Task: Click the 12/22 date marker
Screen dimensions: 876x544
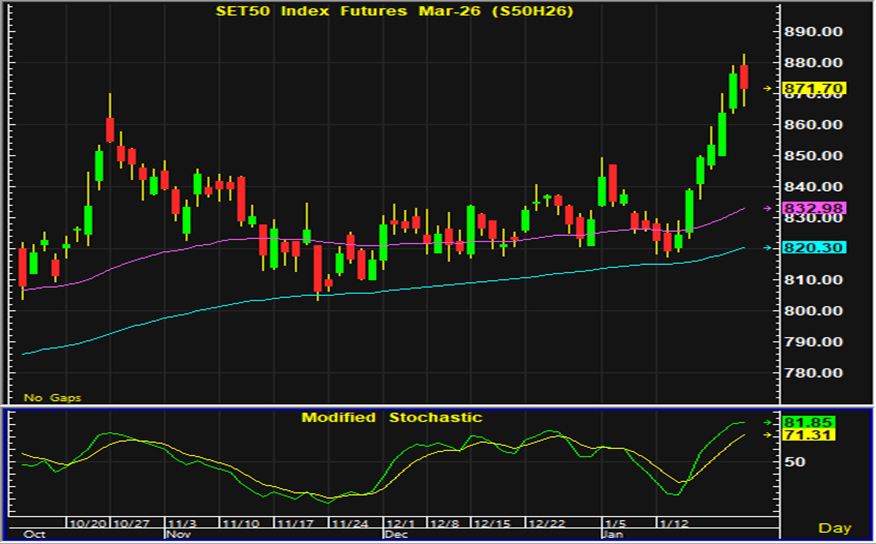Action: tap(547, 523)
